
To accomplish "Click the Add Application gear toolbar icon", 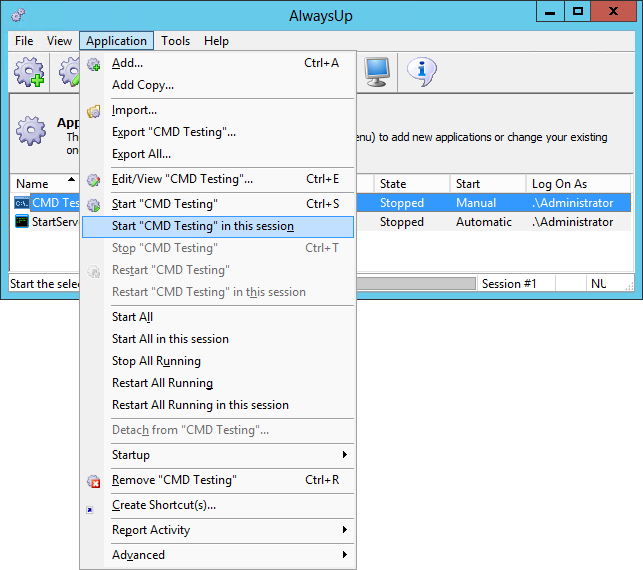I will (x=29, y=72).
